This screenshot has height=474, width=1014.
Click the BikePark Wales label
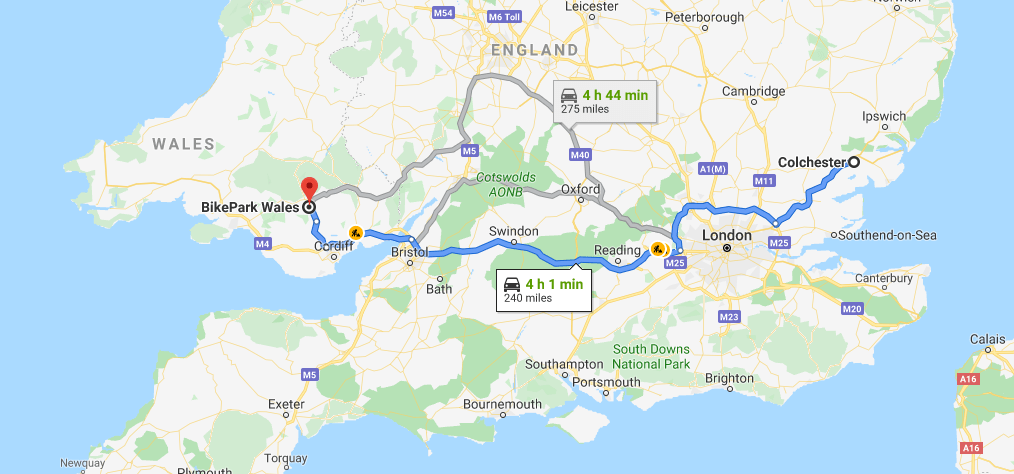[250, 208]
